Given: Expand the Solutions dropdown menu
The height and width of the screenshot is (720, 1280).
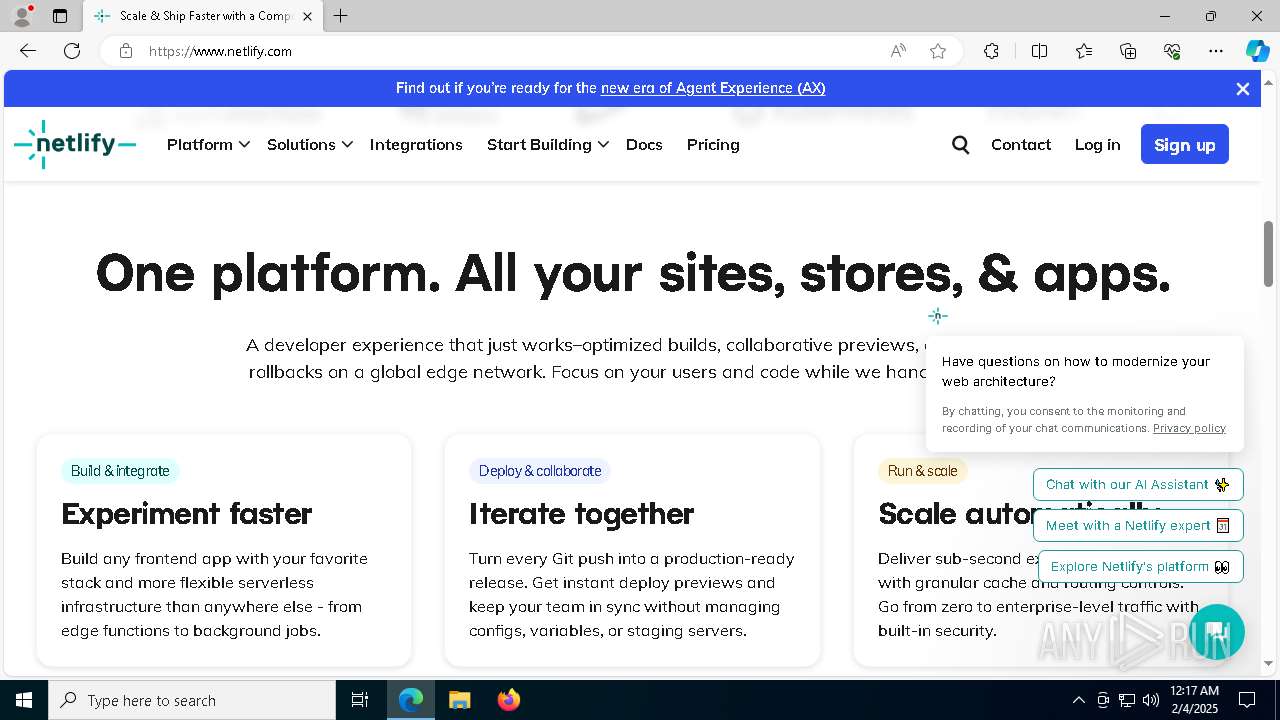Looking at the screenshot, I should 310,145.
